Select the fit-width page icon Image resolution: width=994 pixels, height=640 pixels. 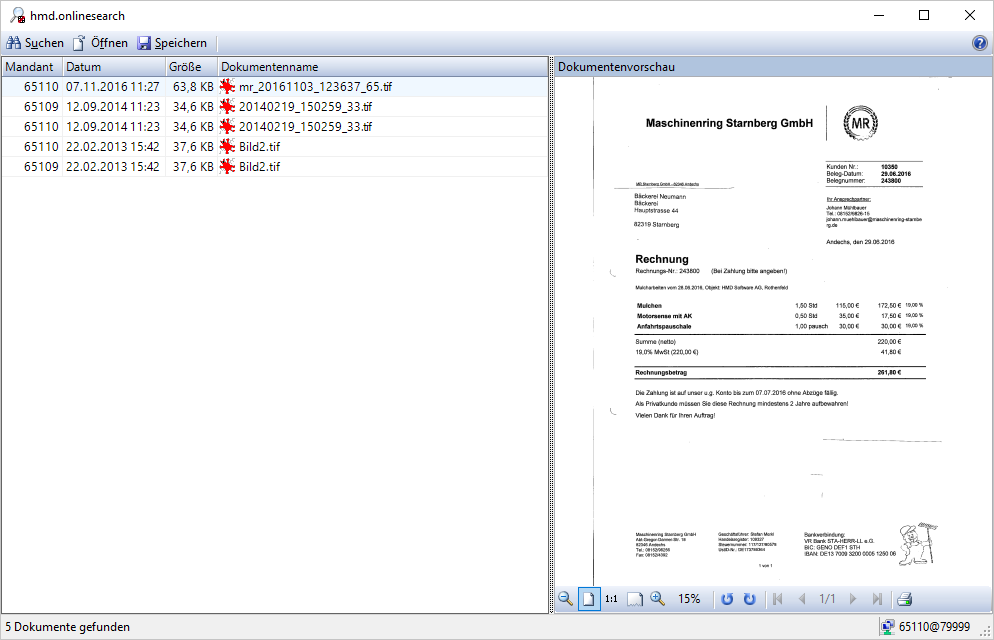[635, 599]
